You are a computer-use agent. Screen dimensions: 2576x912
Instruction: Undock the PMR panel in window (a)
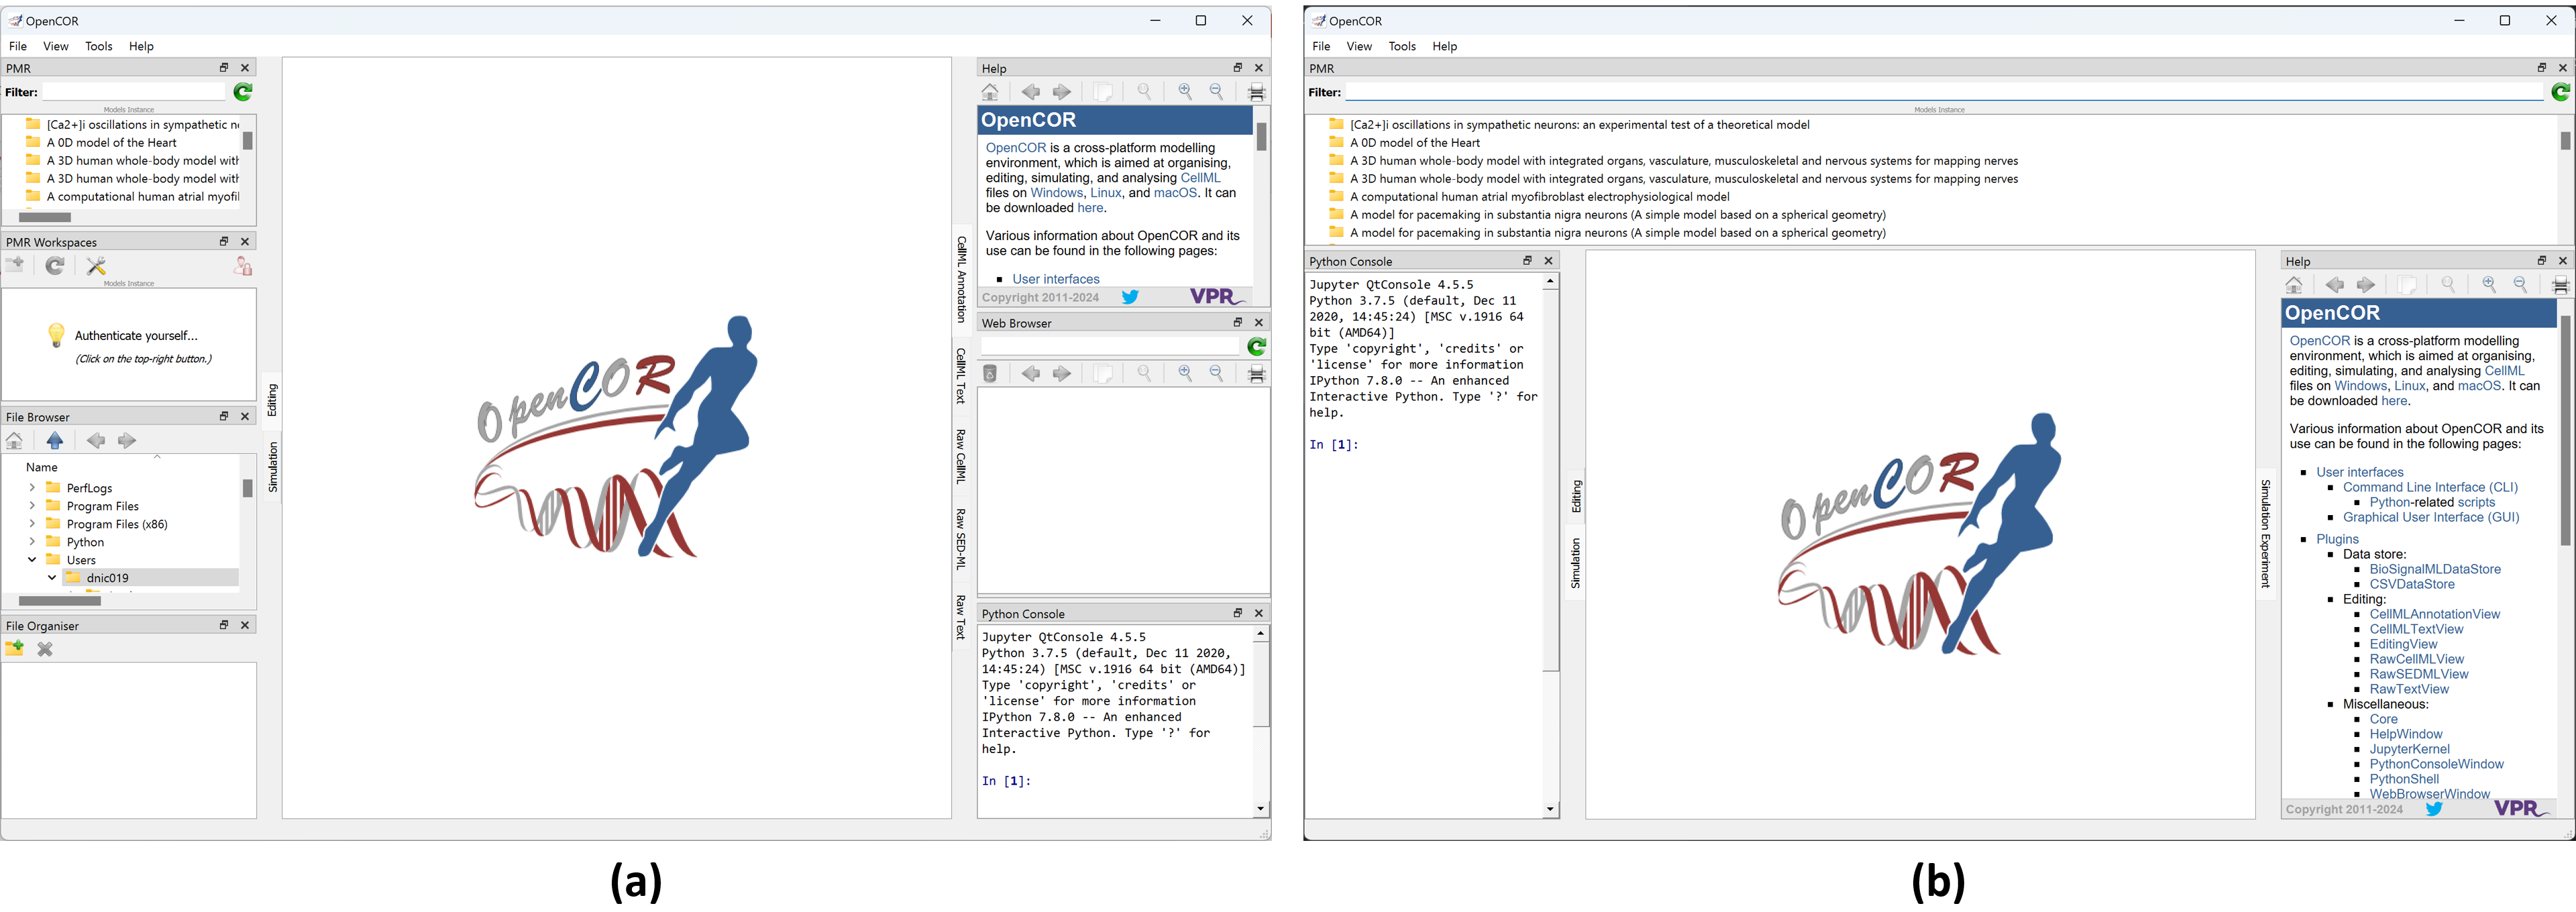pyautogui.click(x=224, y=68)
